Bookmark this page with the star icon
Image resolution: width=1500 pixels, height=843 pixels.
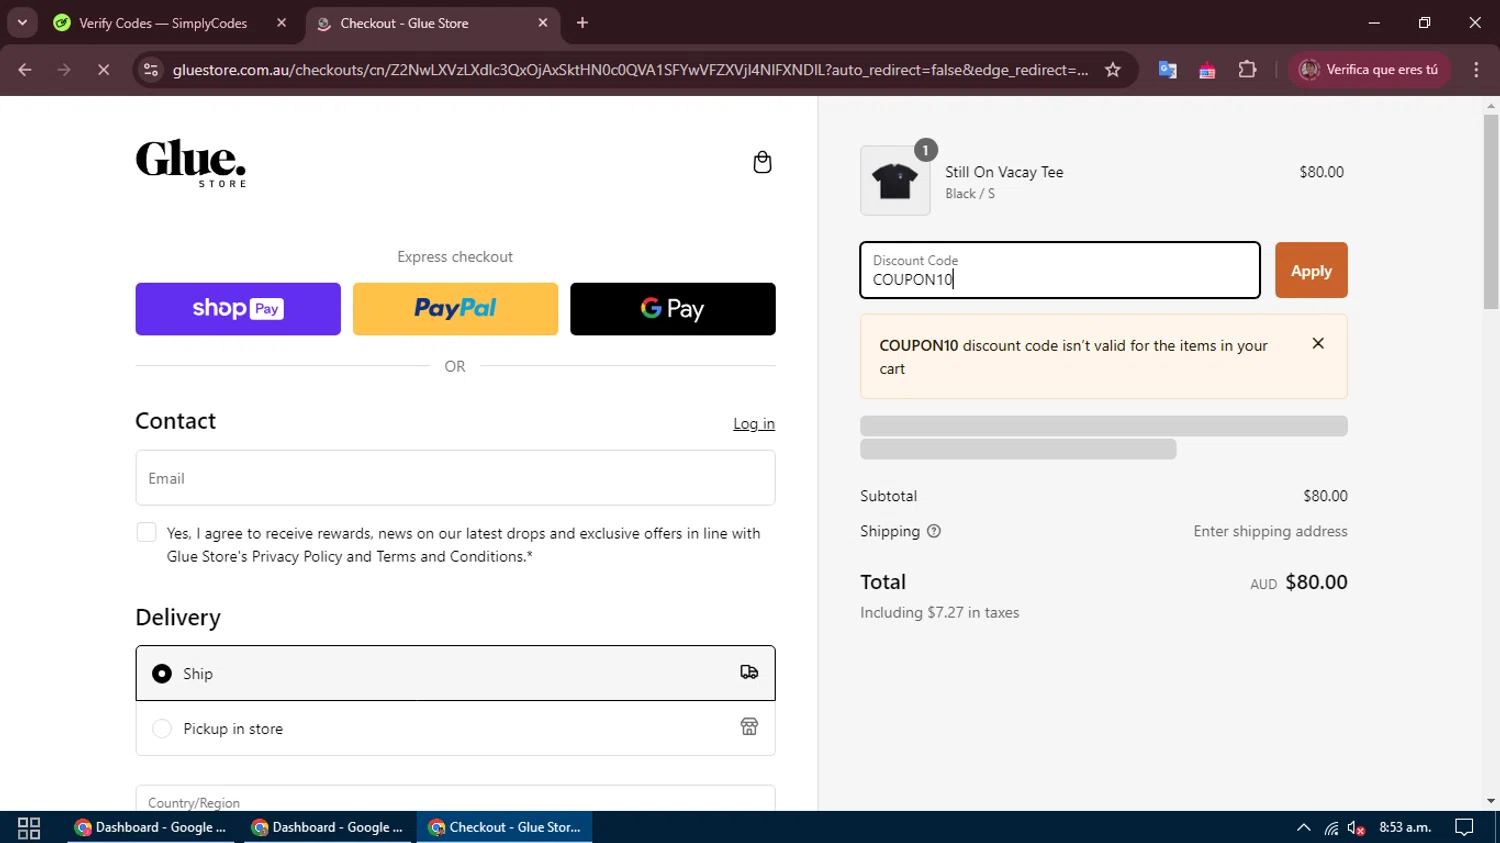tap(1113, 70)
